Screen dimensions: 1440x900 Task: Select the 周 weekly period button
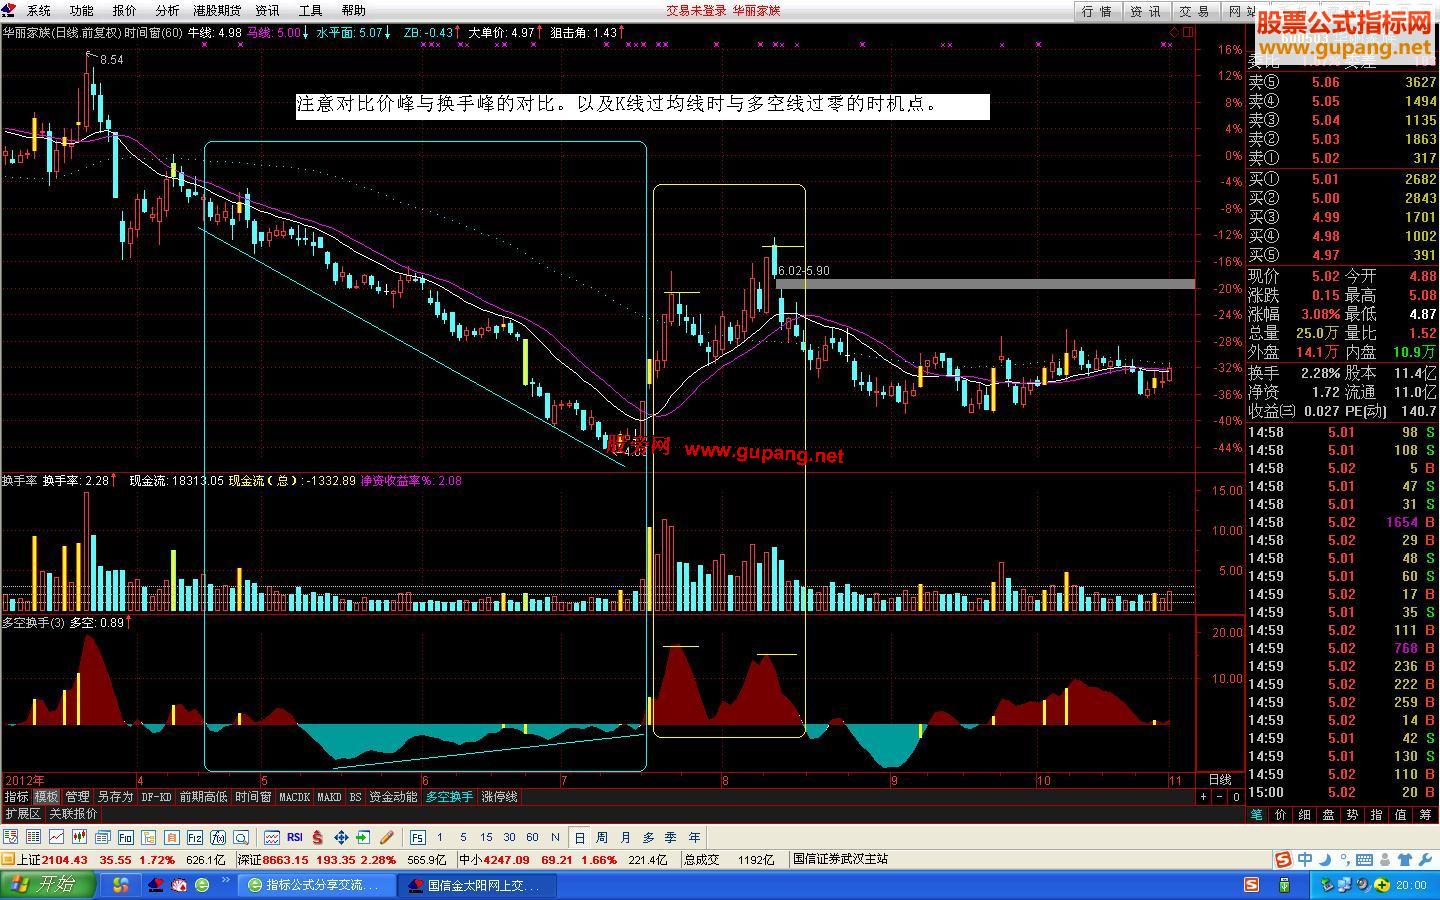coord(602,837)
